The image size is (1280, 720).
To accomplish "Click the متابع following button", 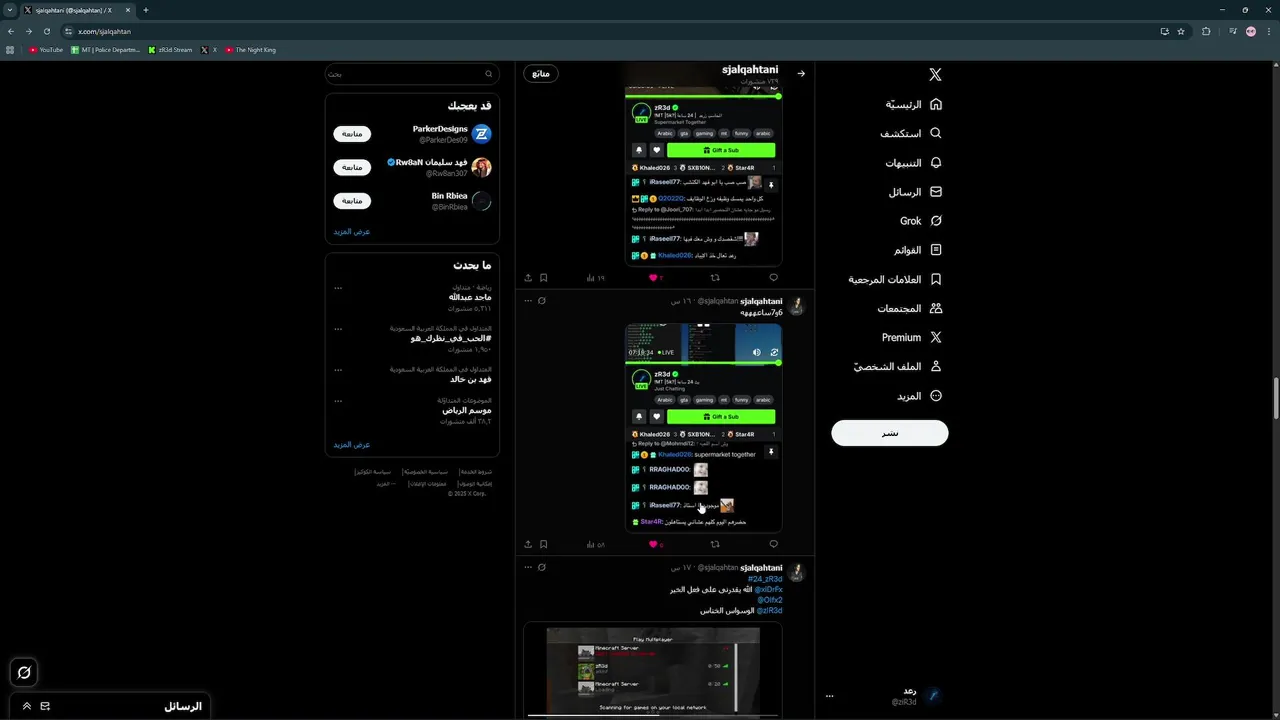I will pos(541,73).
